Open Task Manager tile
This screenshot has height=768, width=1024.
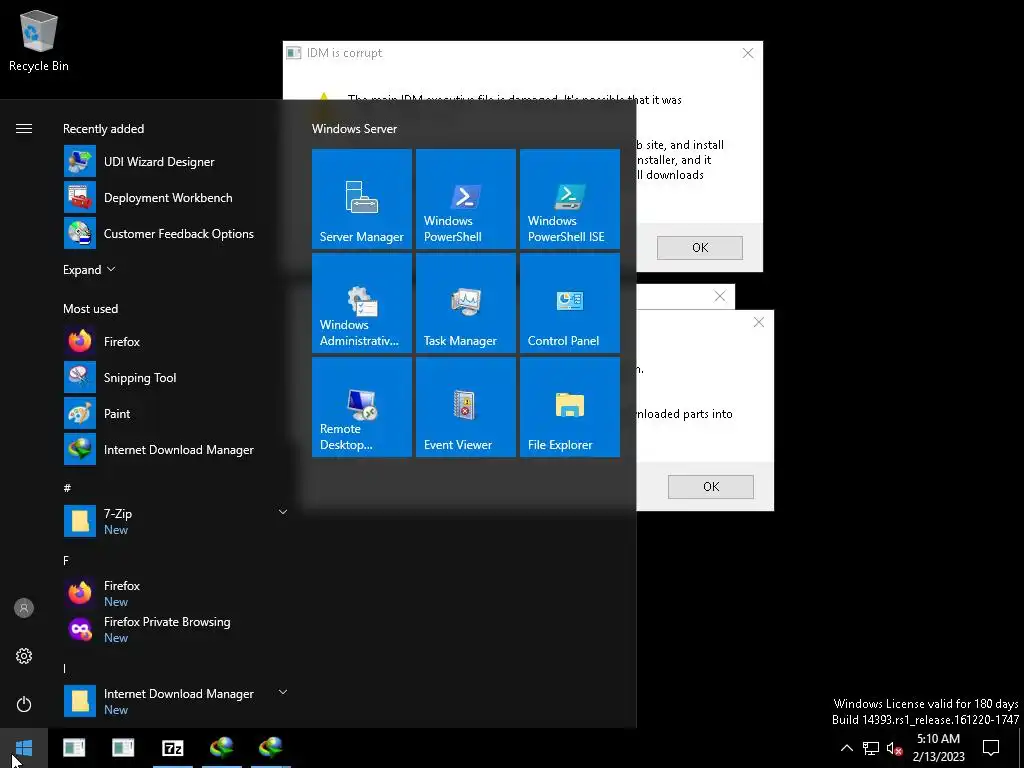[x=466, y=303]
